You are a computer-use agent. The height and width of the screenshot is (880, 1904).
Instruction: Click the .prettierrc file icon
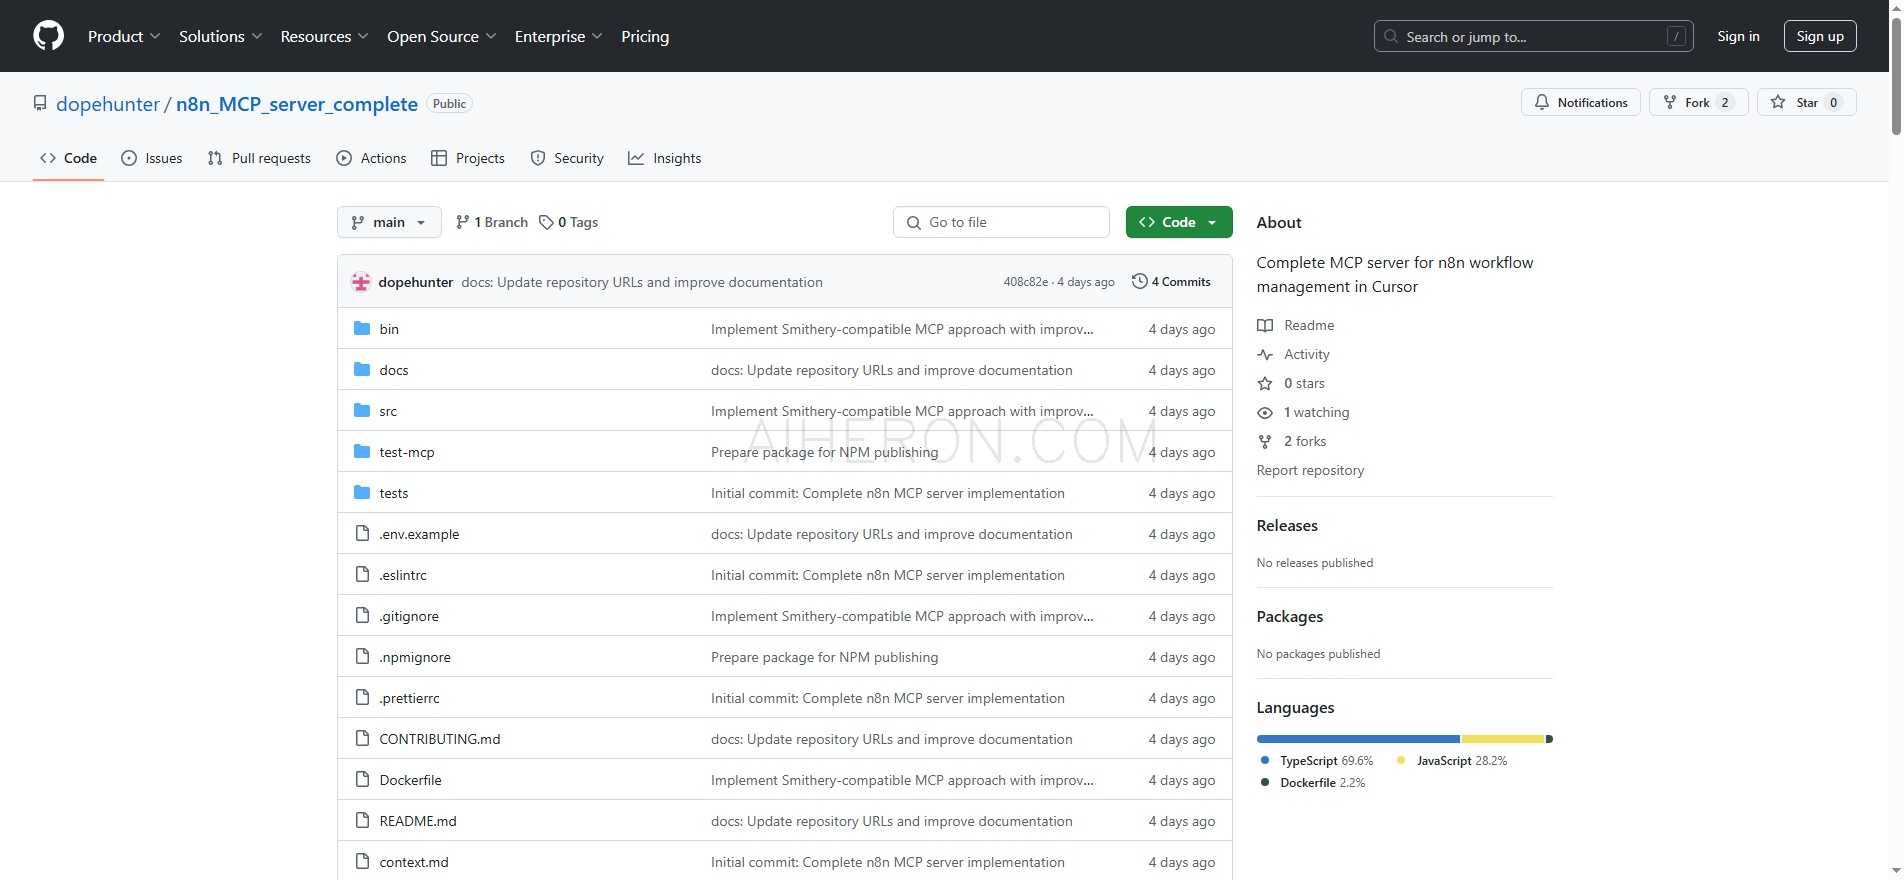(x=362, y=697)
